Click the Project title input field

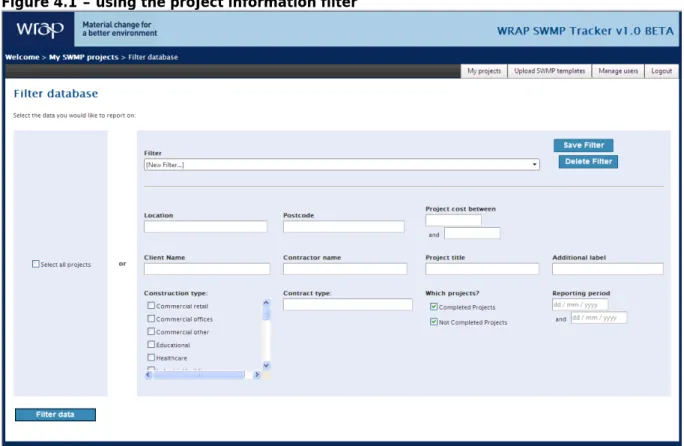click(x=482, y=269)
